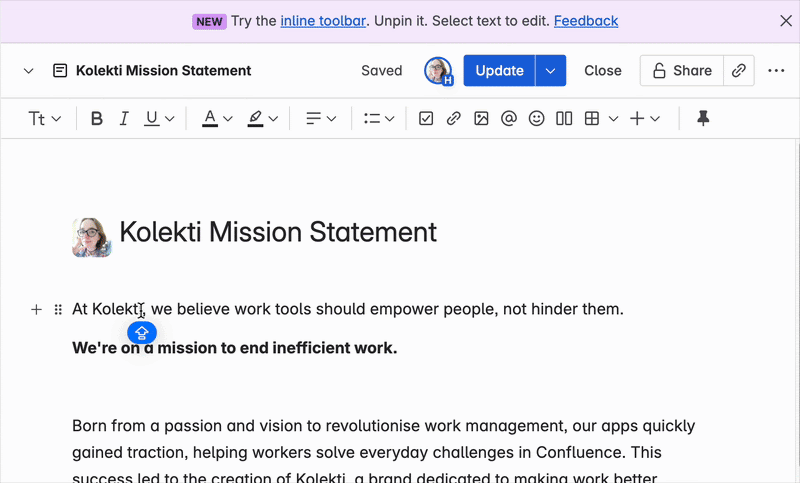Toggle italic formatting
The width and height of the screenshot is (800, 483).
point(123,119)
